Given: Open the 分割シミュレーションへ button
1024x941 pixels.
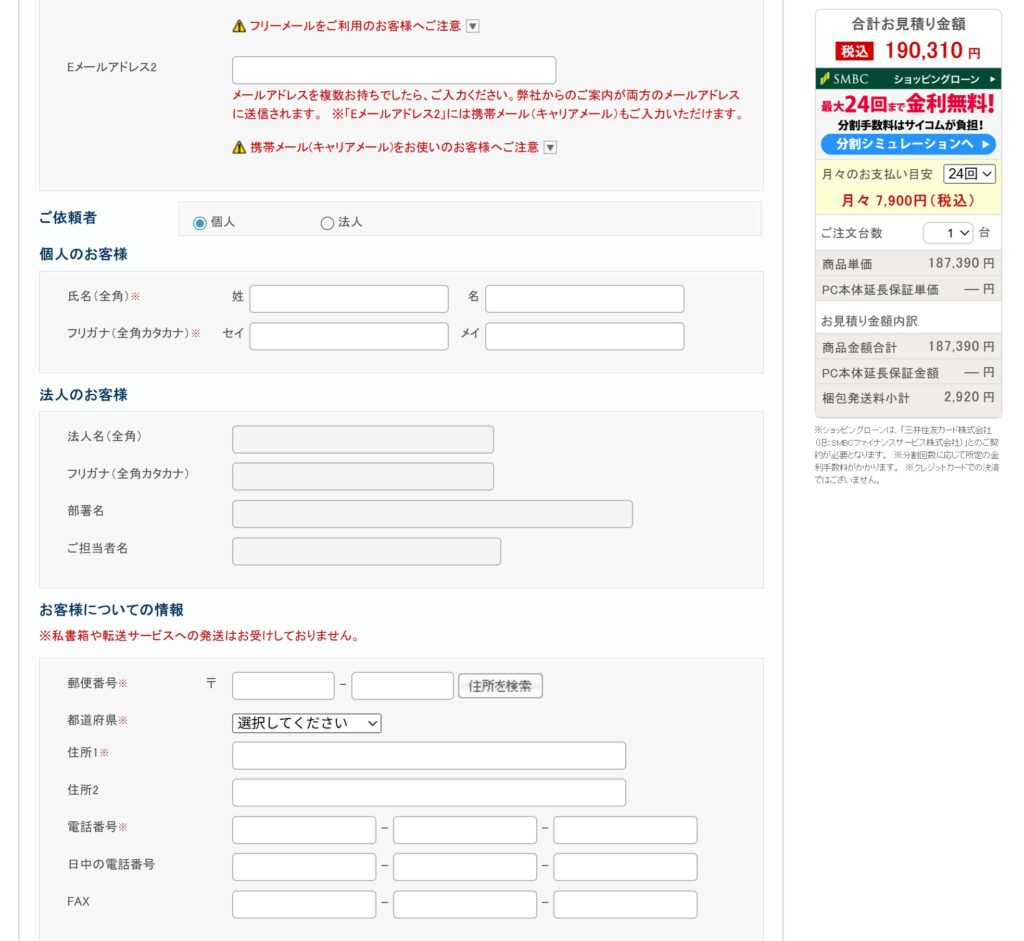Looking at the screenshot, I should 908,144.
